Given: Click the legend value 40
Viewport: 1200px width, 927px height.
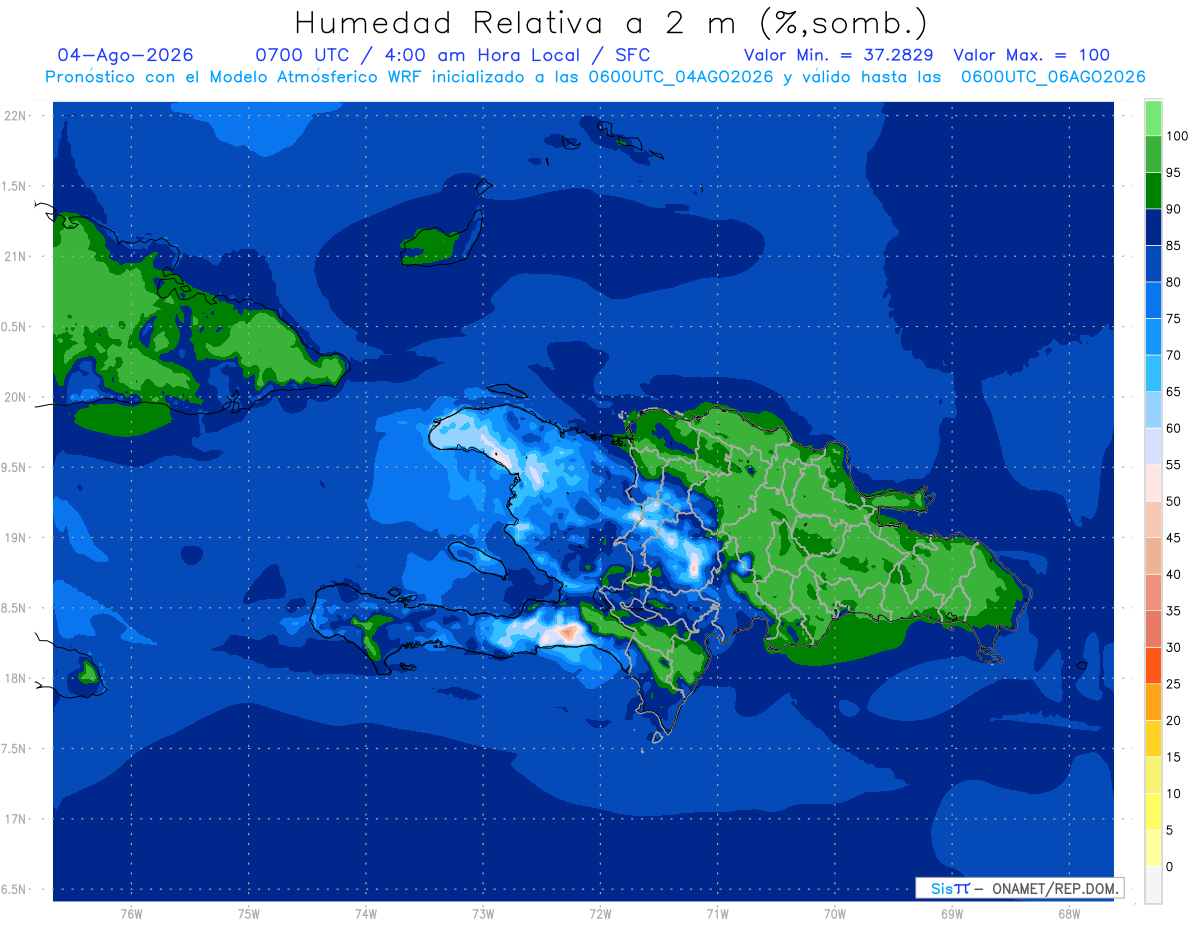Looking at the screenshot, I should (x=1174, y=575).
